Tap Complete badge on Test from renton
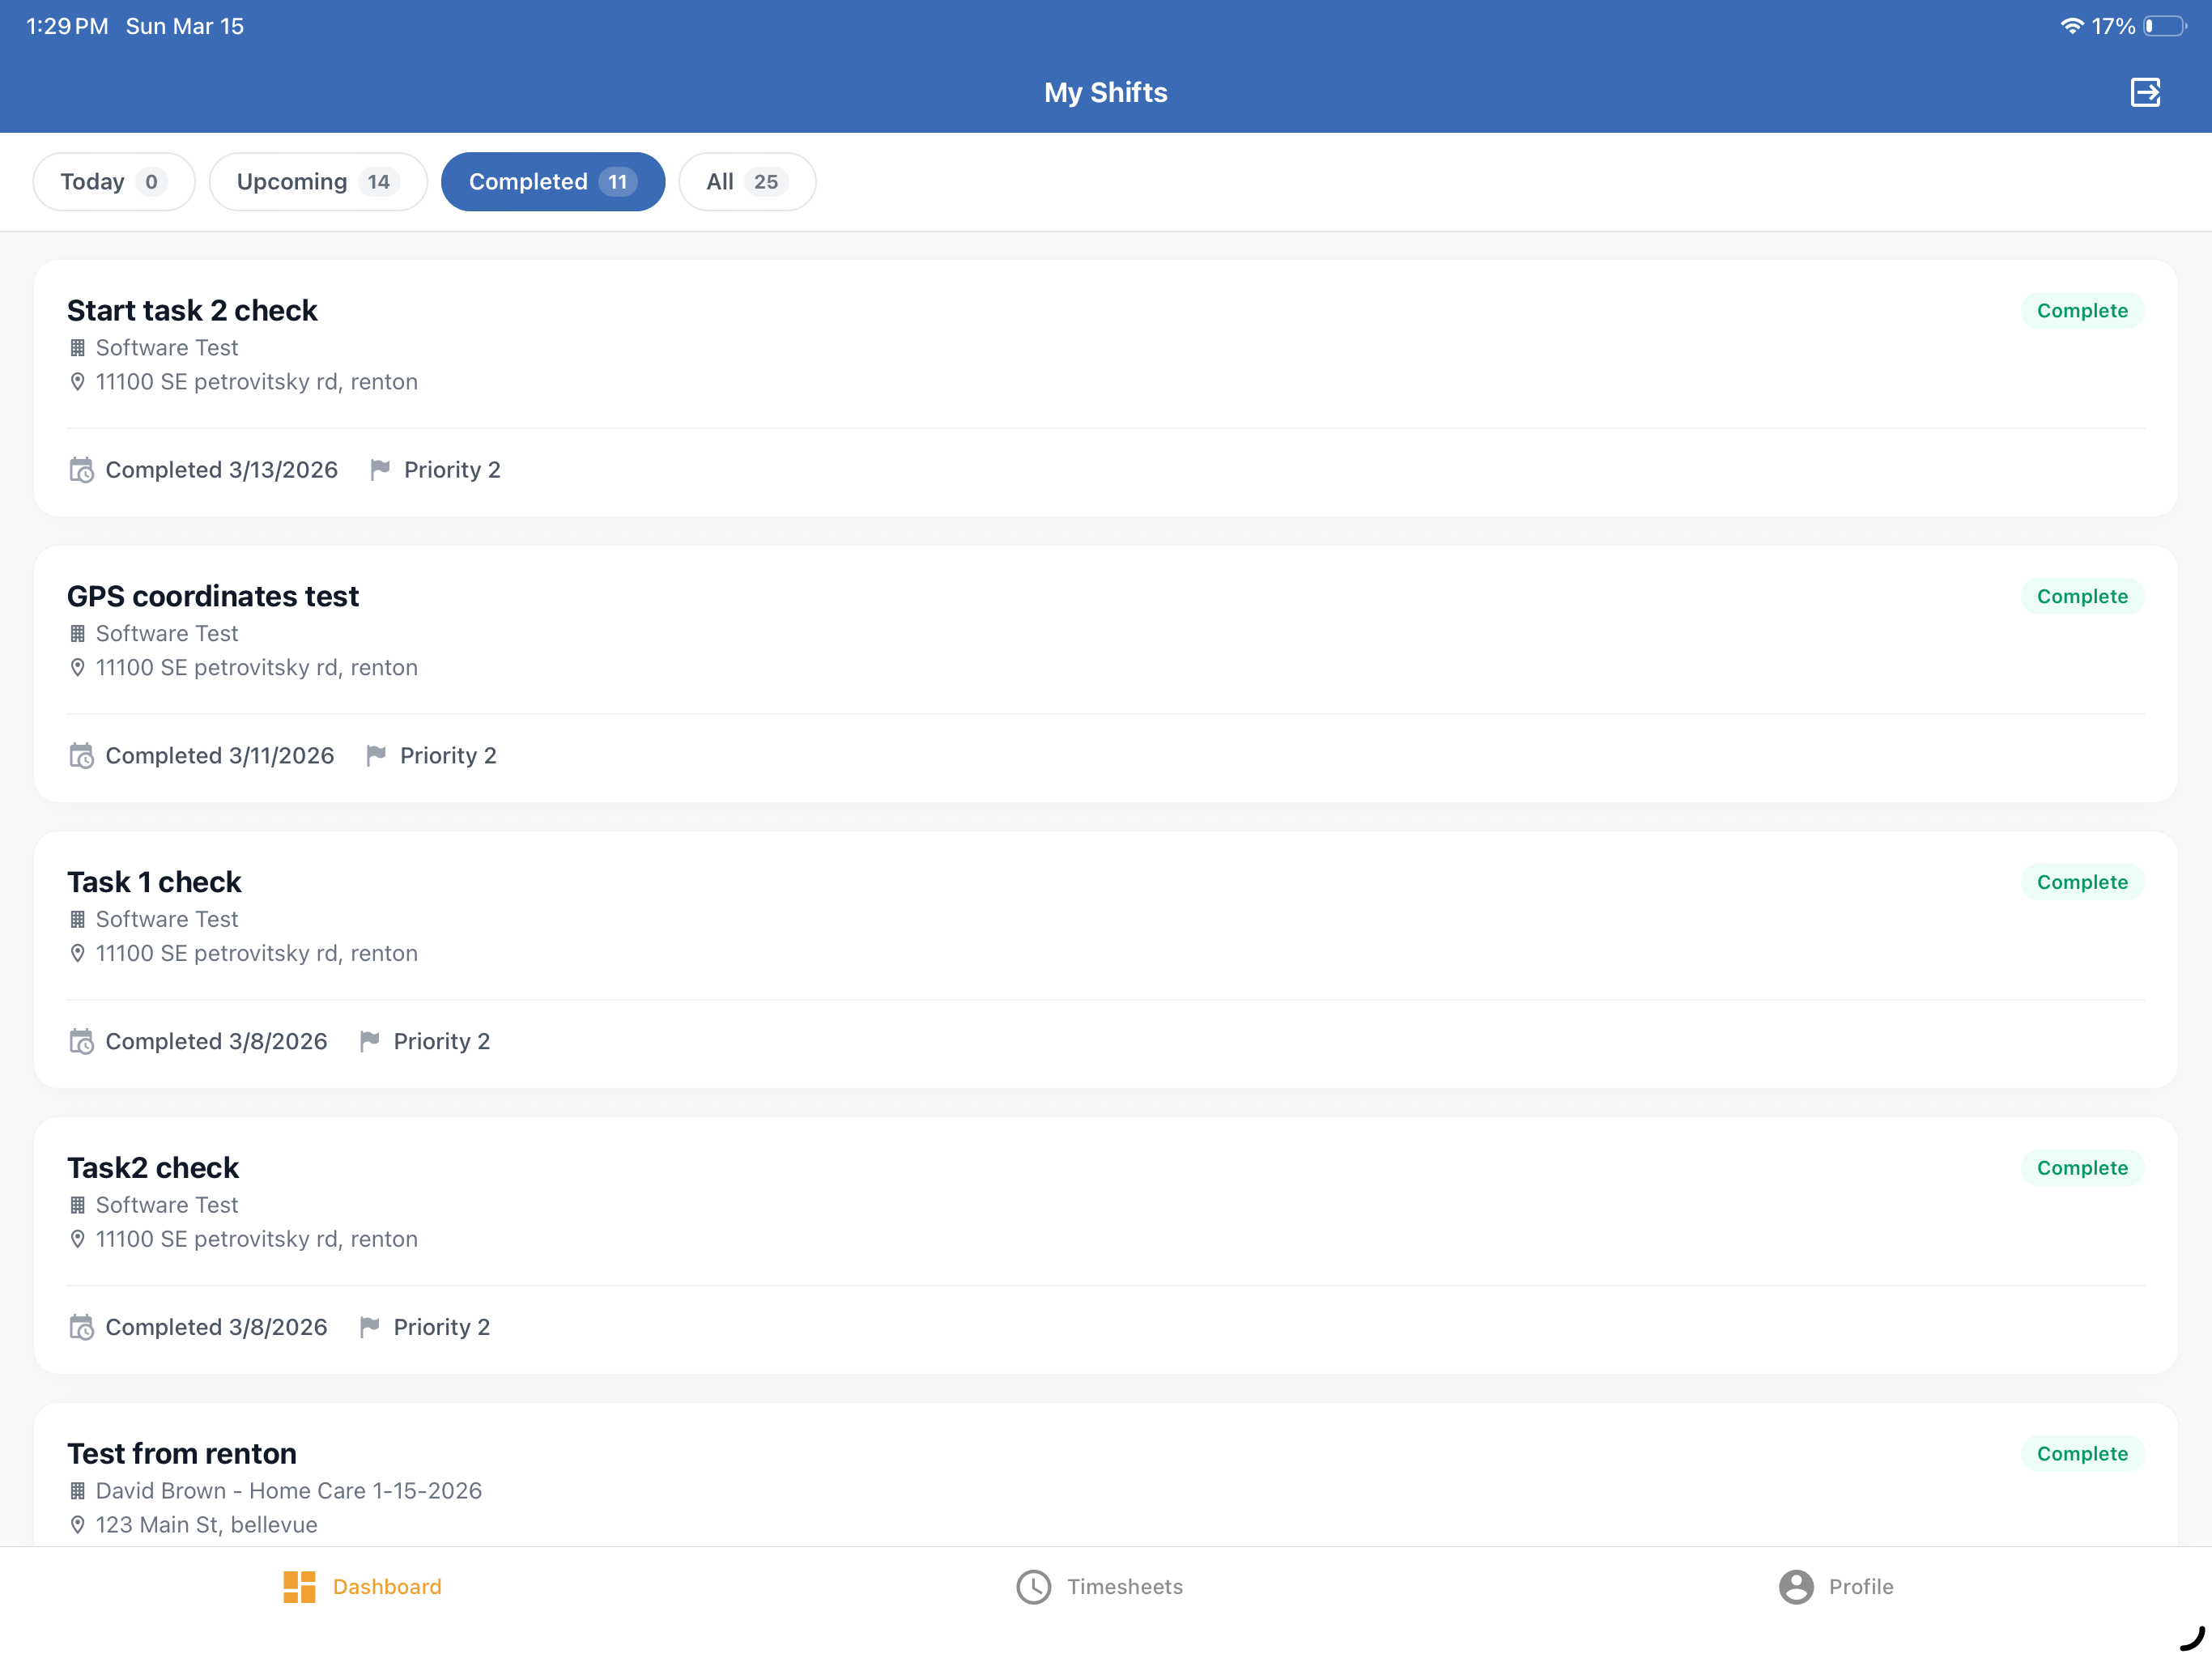 pyautogui.click(x=2082, y=1454)
